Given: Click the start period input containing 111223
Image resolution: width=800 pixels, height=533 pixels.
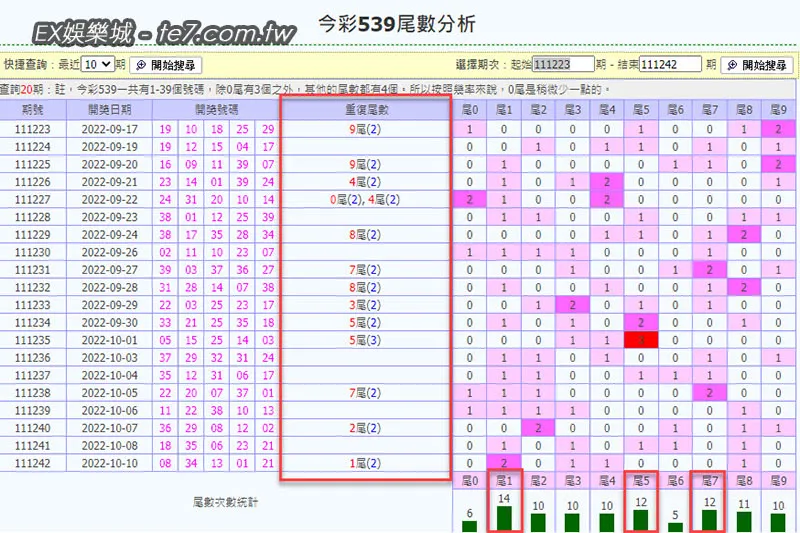Looking at the screenshot, I should pyautogui.click(x=563, y=64).
